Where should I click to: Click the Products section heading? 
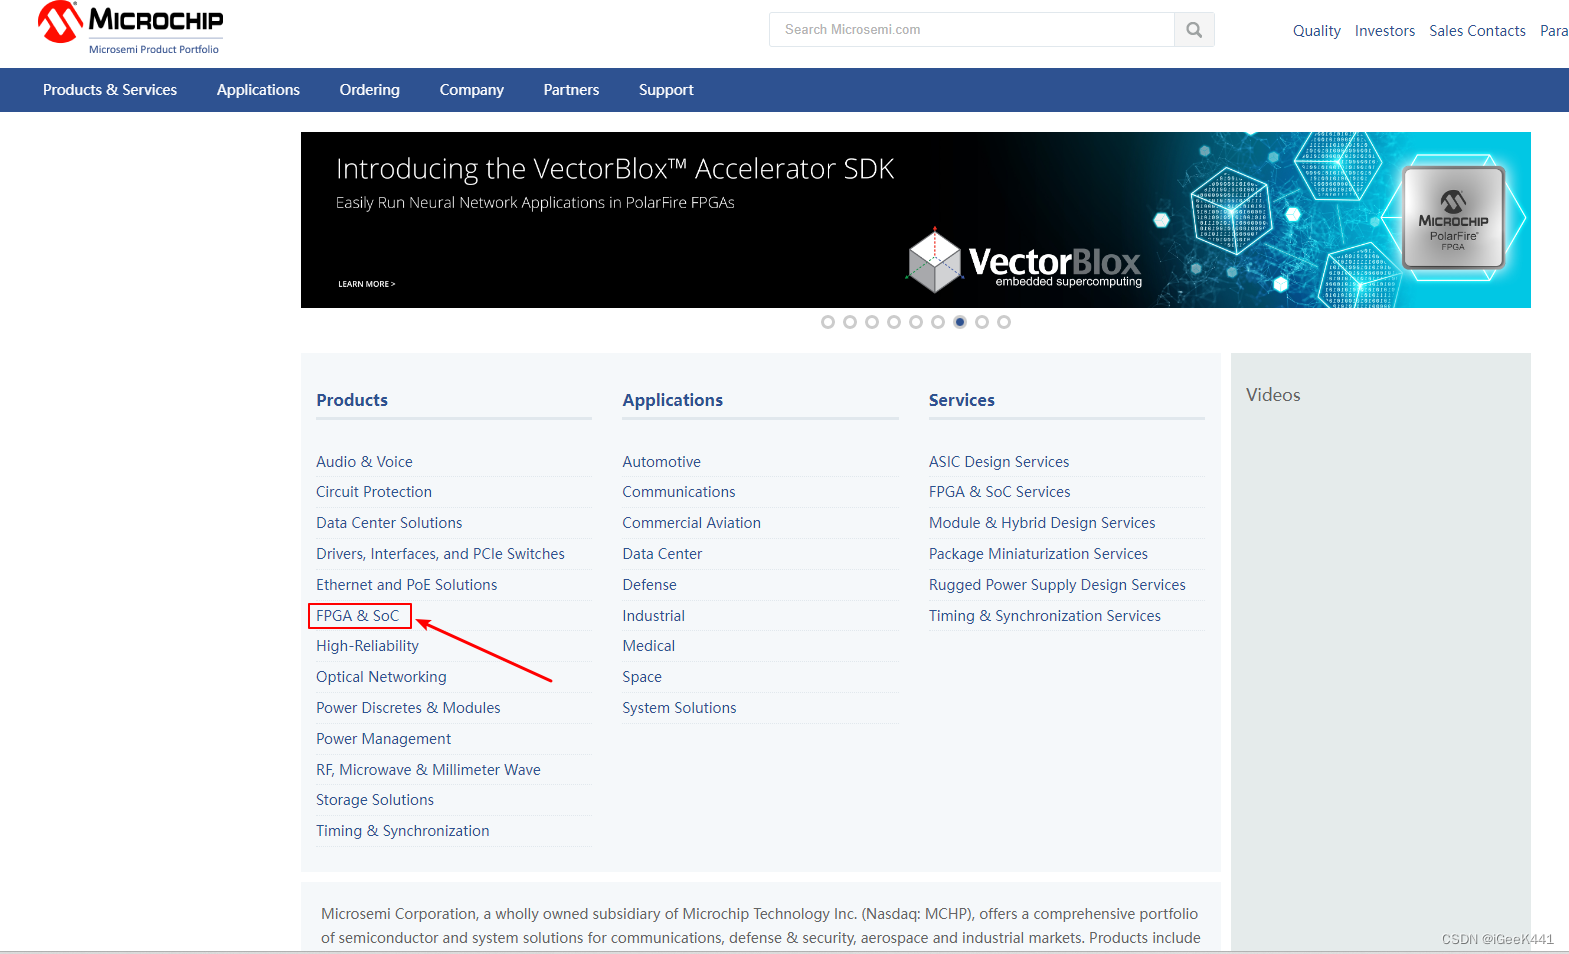(352, 400)
